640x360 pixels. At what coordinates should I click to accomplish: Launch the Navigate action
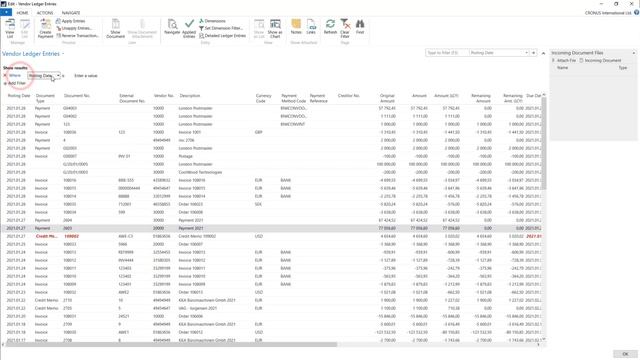172,28
